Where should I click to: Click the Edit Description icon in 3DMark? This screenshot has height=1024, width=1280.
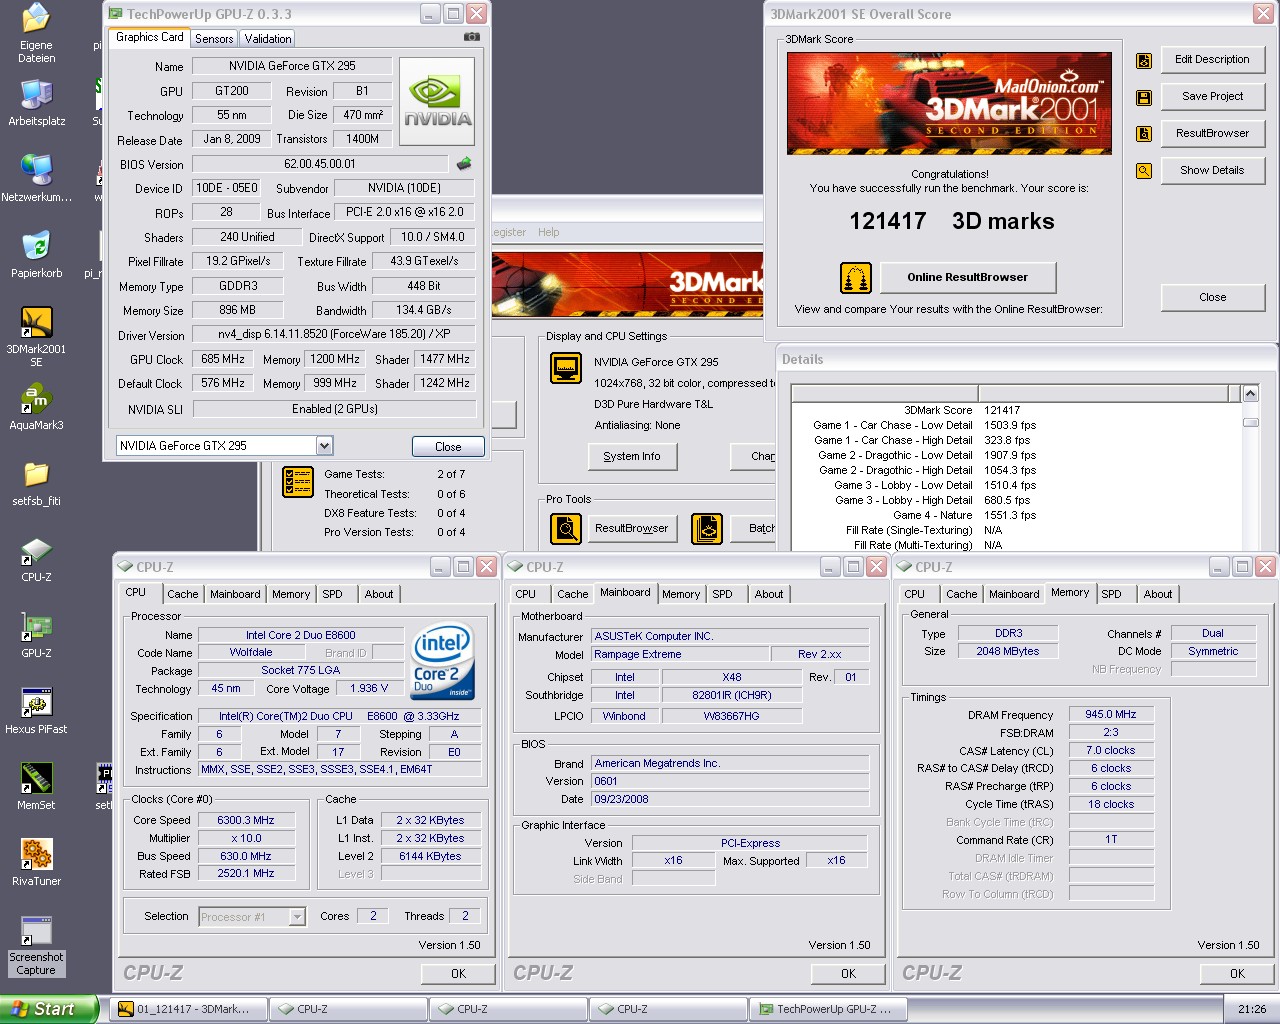[1144, 61]
